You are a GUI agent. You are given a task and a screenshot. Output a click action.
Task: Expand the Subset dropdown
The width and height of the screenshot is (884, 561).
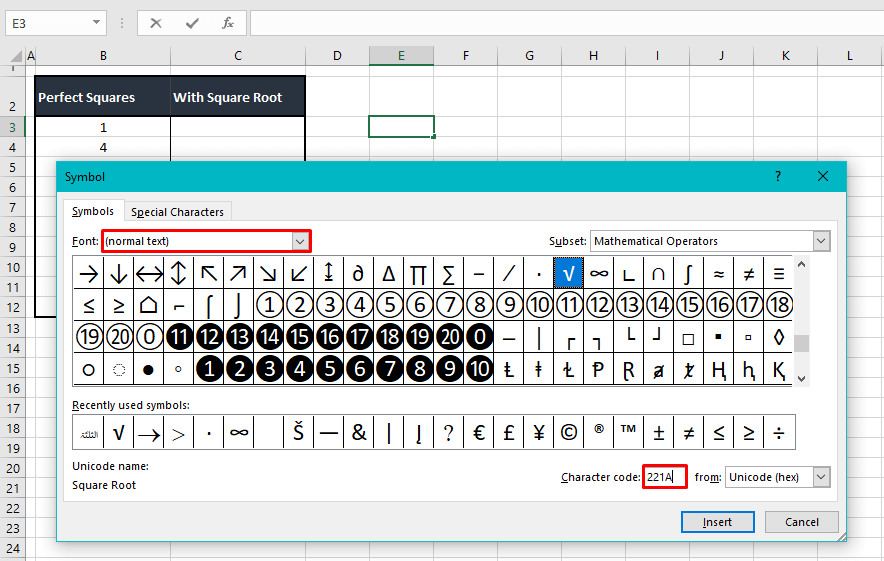(821, 241)
